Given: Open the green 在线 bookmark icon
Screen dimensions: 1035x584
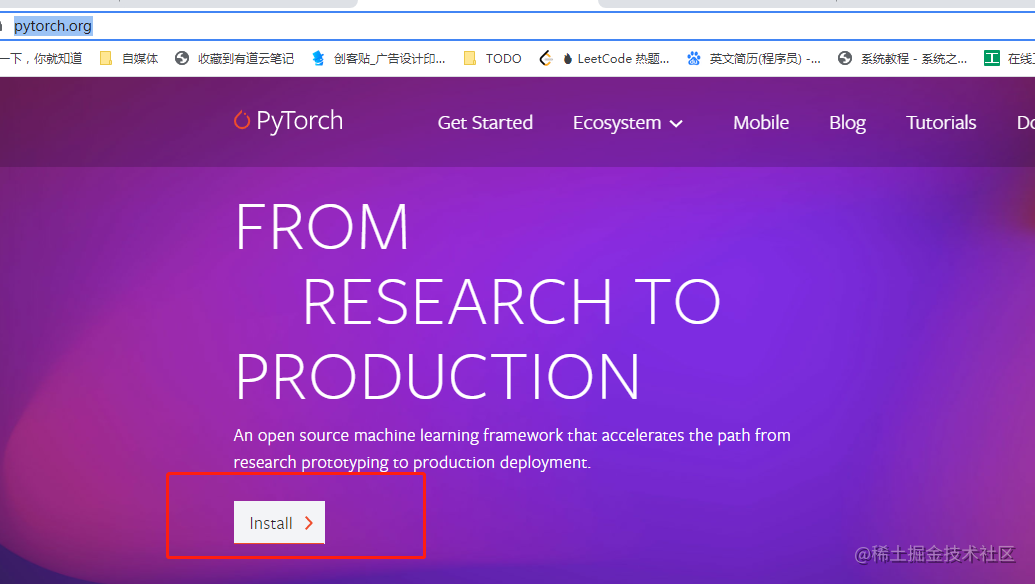Looking at the screenshot, I should [991, 58].
